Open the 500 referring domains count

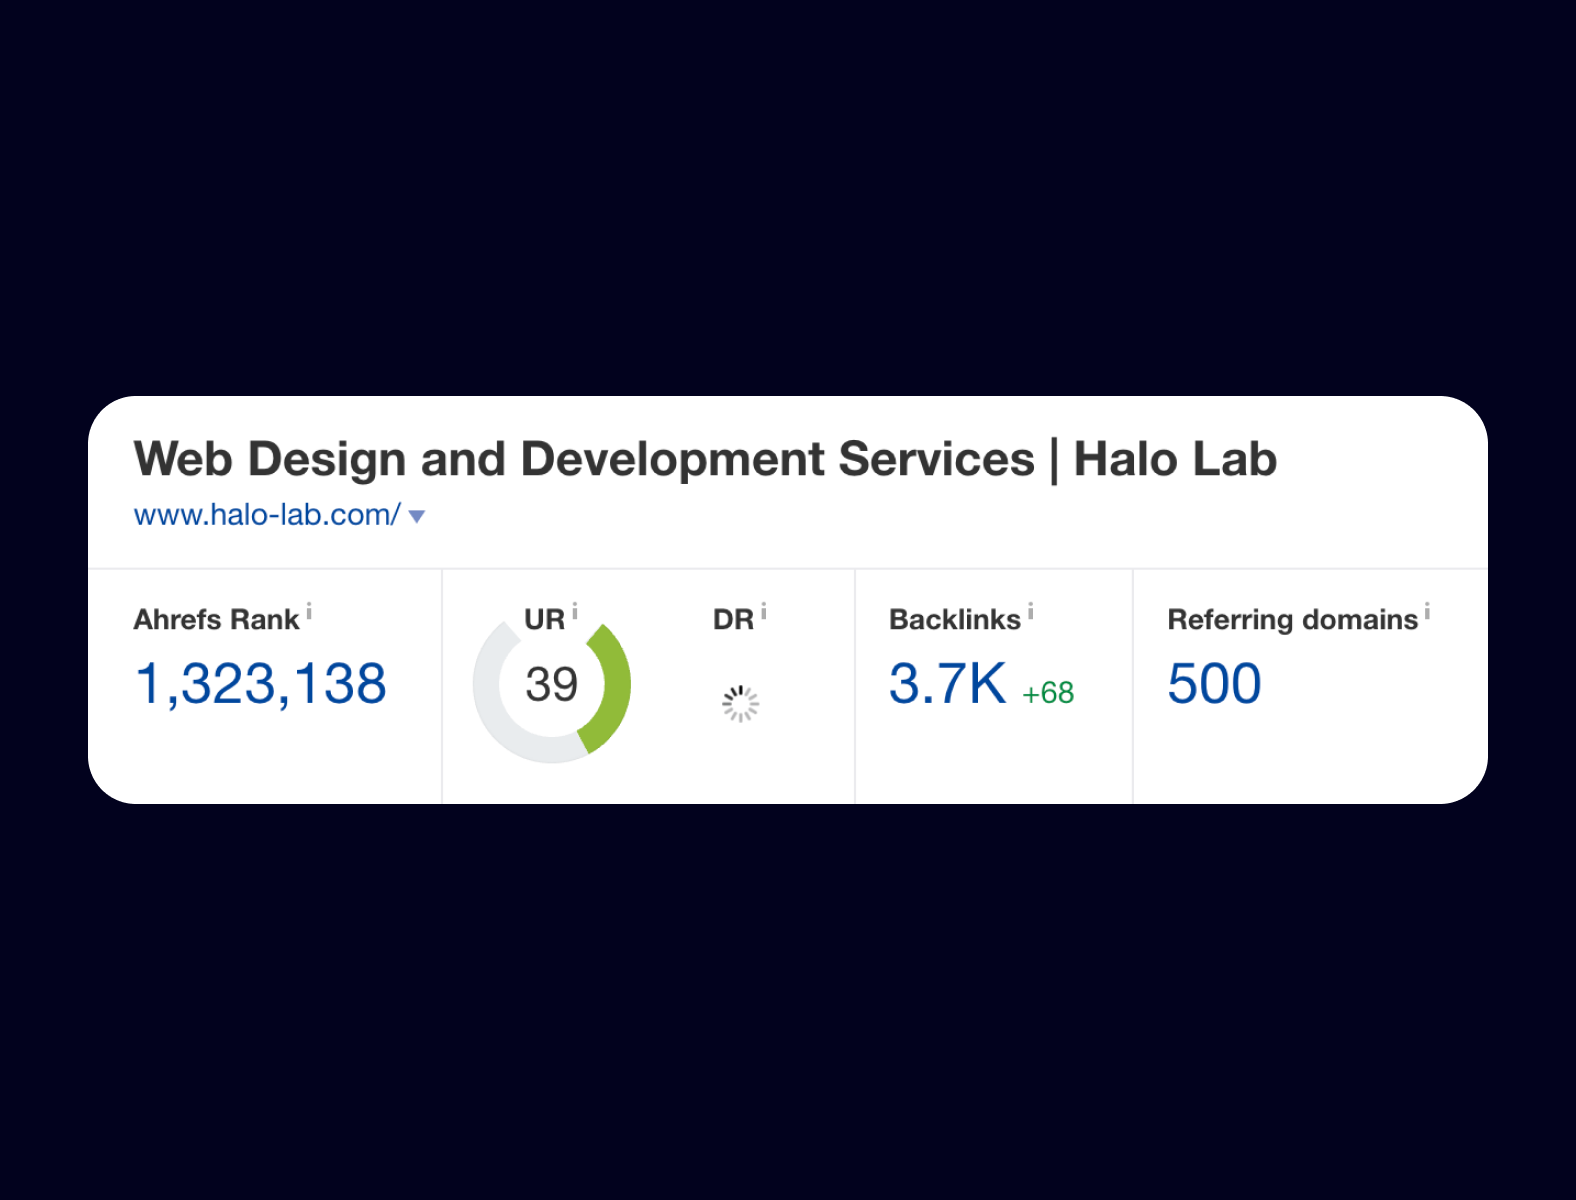tap(1214, 684)
